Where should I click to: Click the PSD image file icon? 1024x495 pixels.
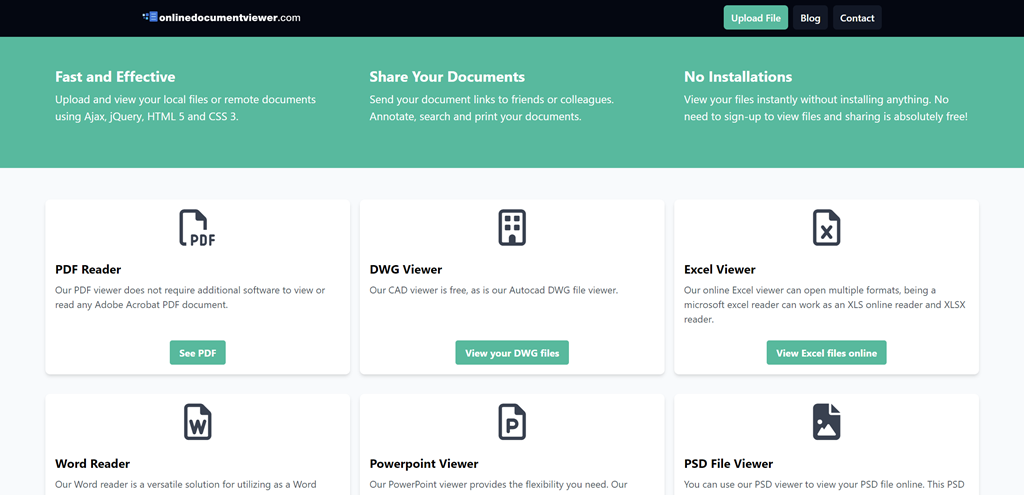pyautogui.click(x=826, y=422)
